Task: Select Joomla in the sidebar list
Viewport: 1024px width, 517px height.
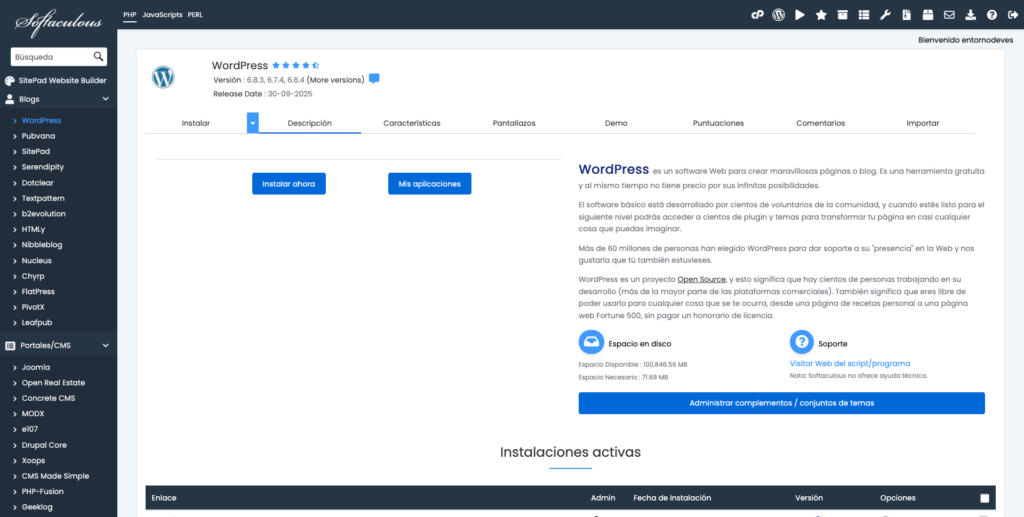Action: [x=36, y=367]
